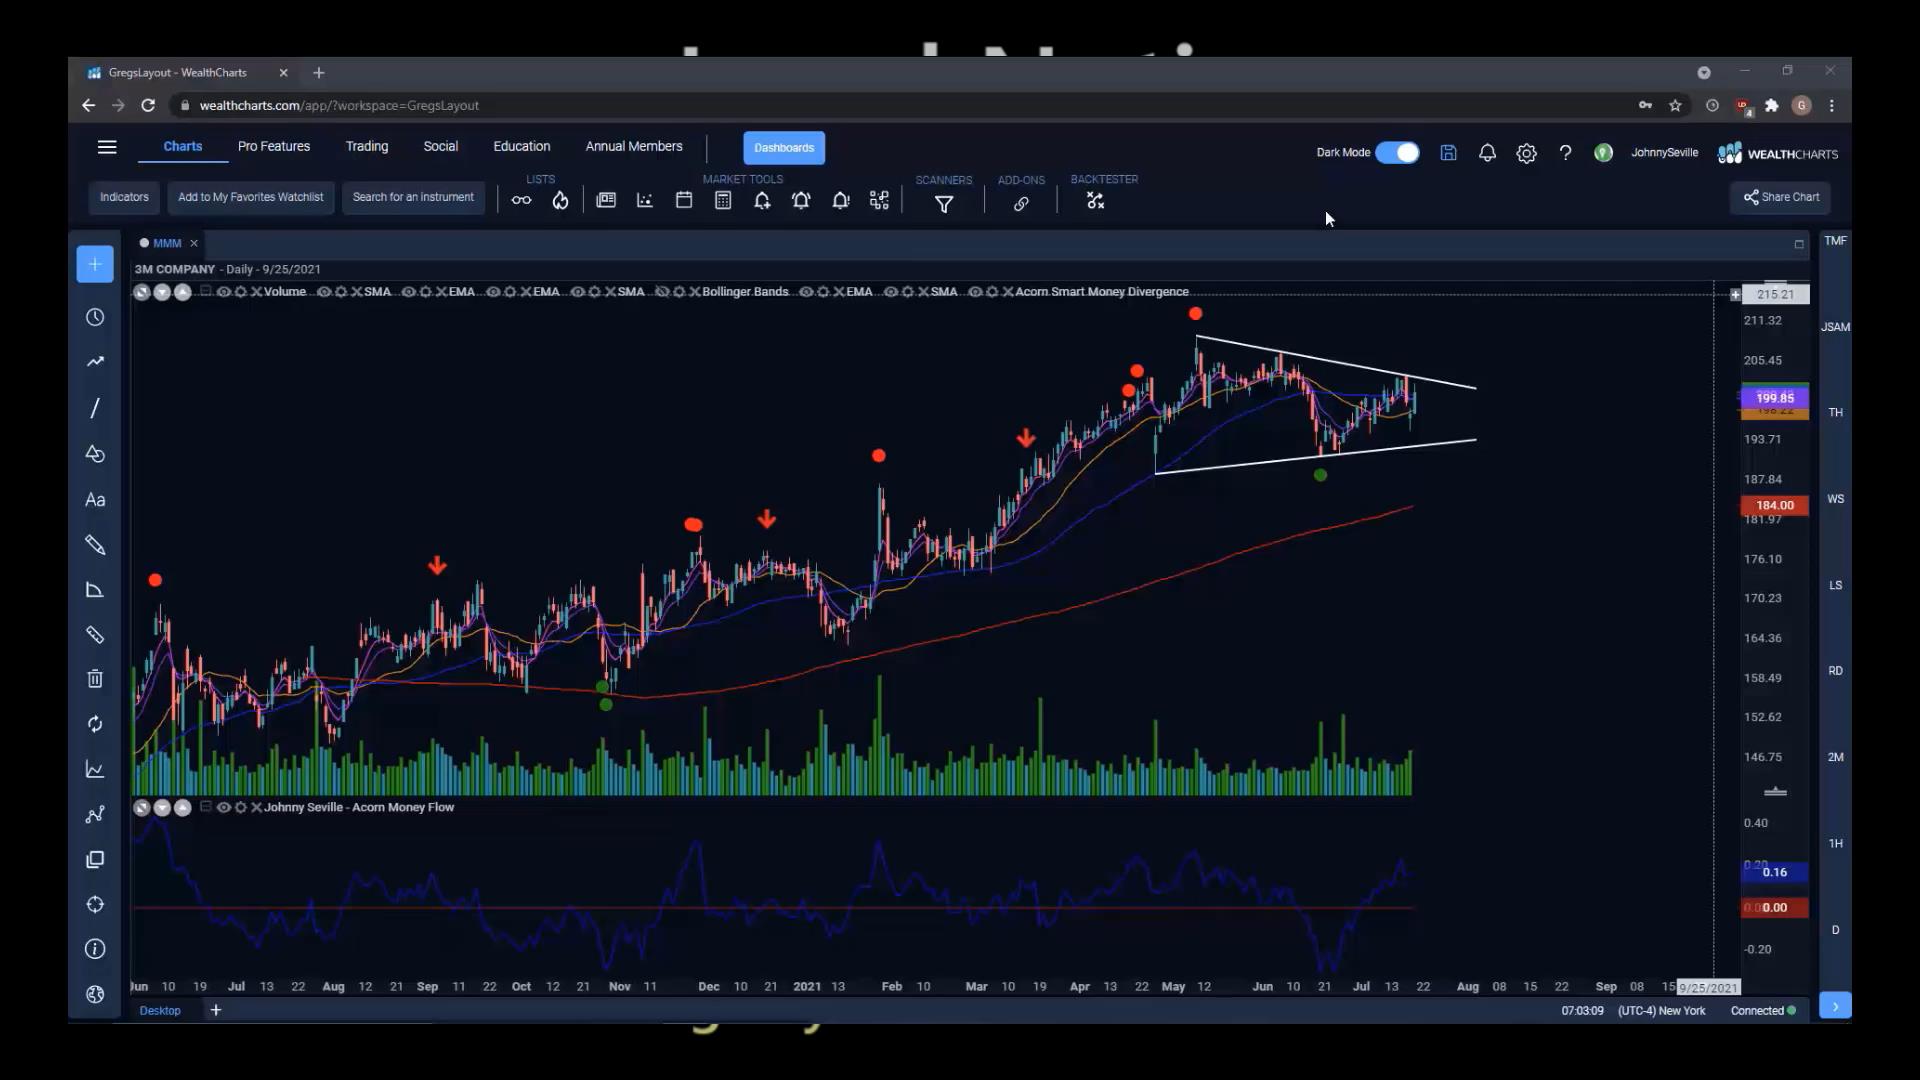The width and height of the screenshot is (1920, 1080).
Task: Toggle visibility eye of Volume indicator
Action: [x=224, y=292]
